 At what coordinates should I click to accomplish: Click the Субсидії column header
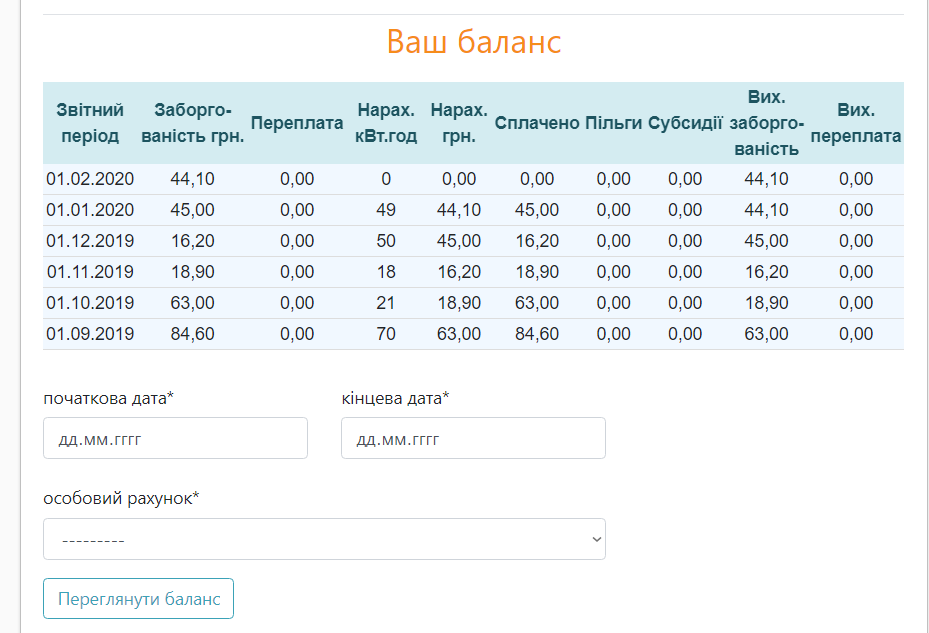[685, 123]
